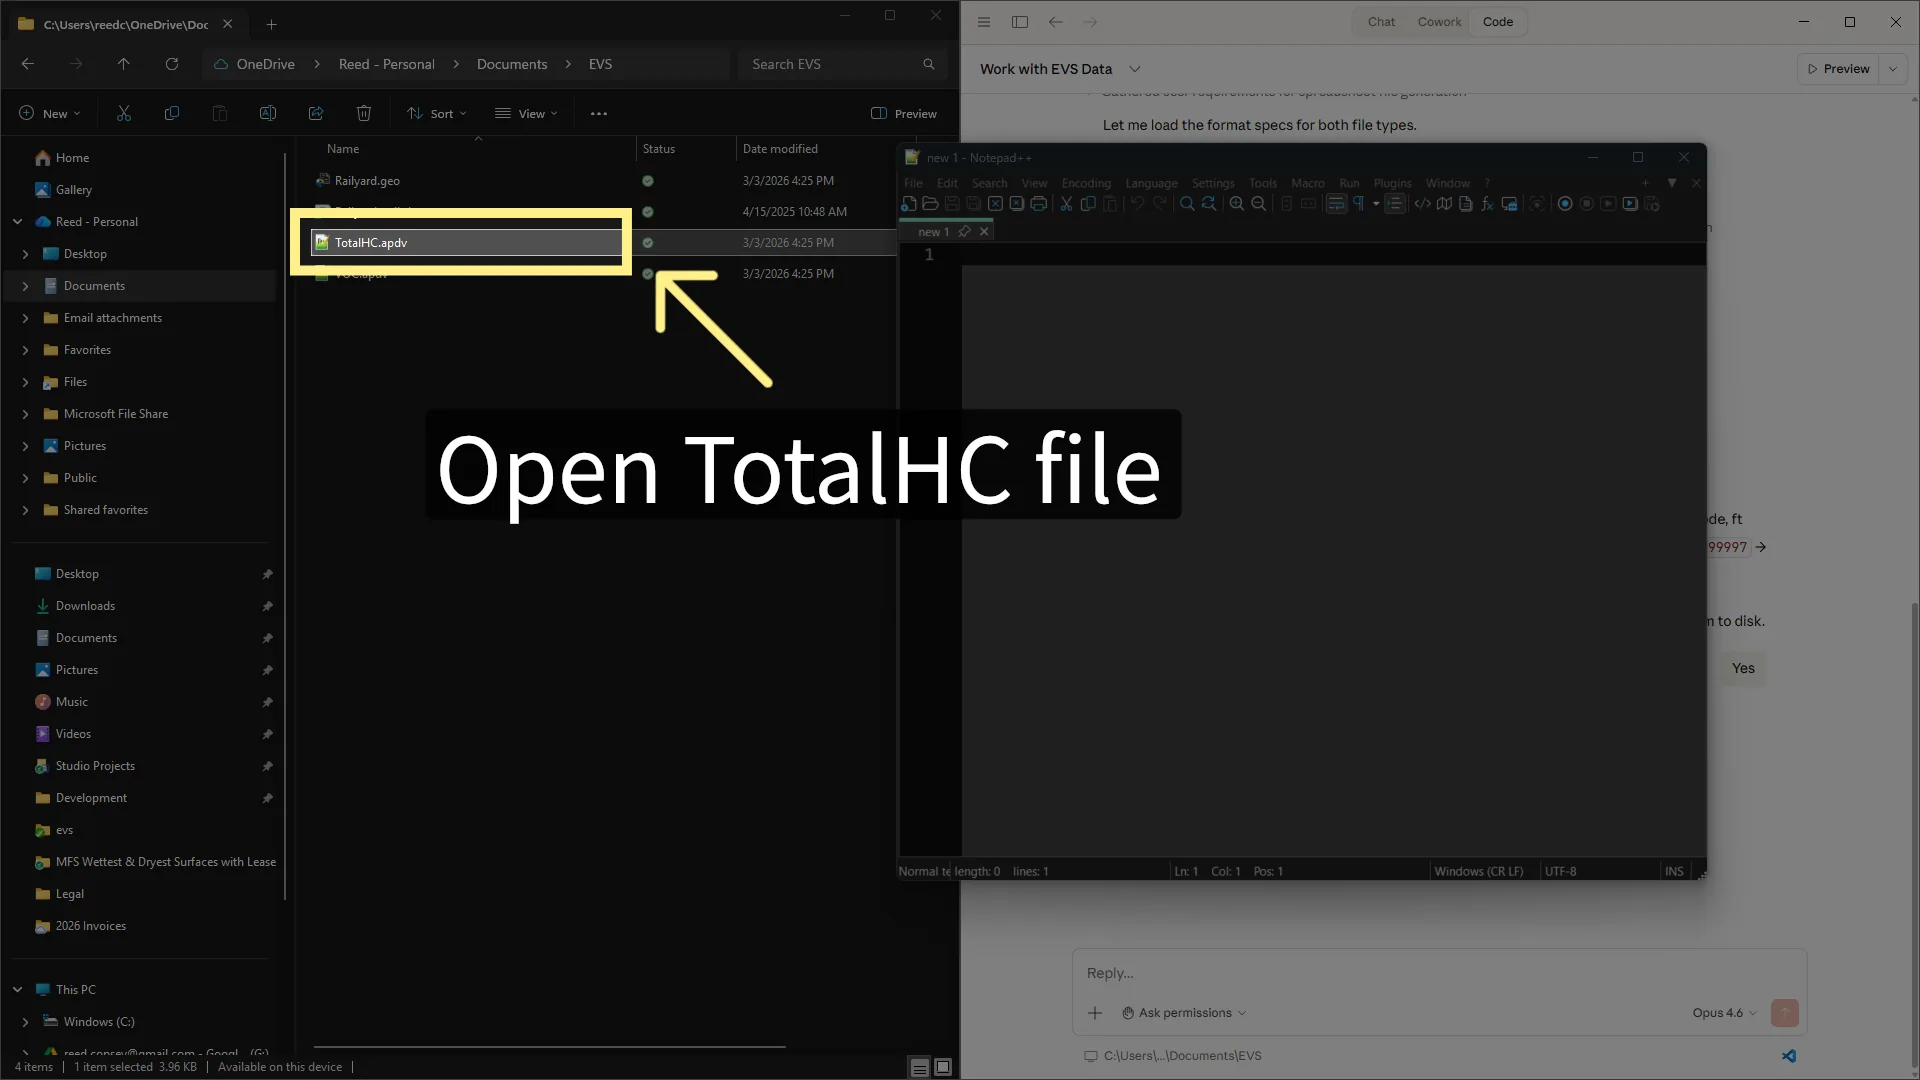Open the Sort dropdown in File Explorer
Viewport: 1920px width, 1080px height.
[437, 113]
